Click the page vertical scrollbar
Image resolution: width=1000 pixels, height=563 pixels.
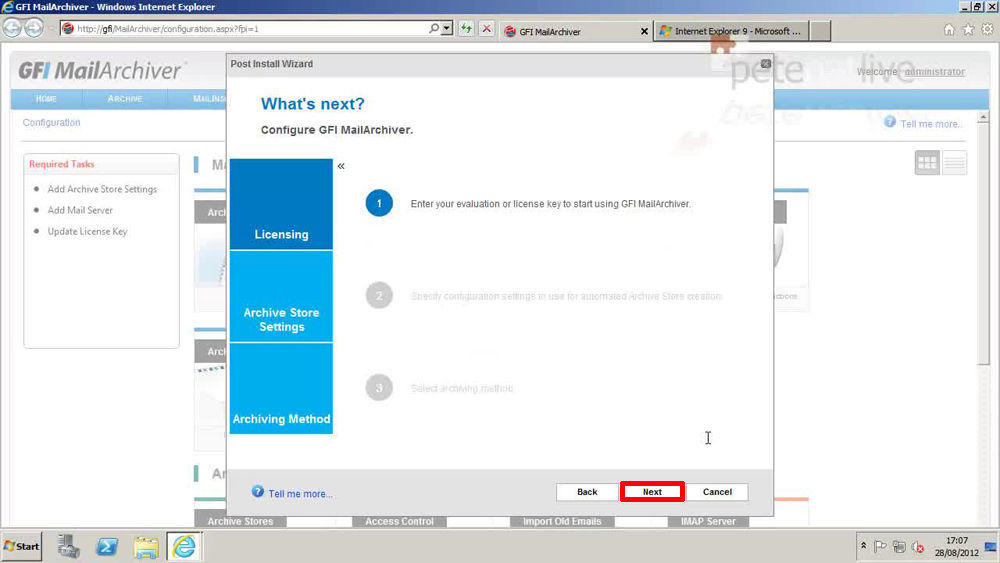point(983,245)
